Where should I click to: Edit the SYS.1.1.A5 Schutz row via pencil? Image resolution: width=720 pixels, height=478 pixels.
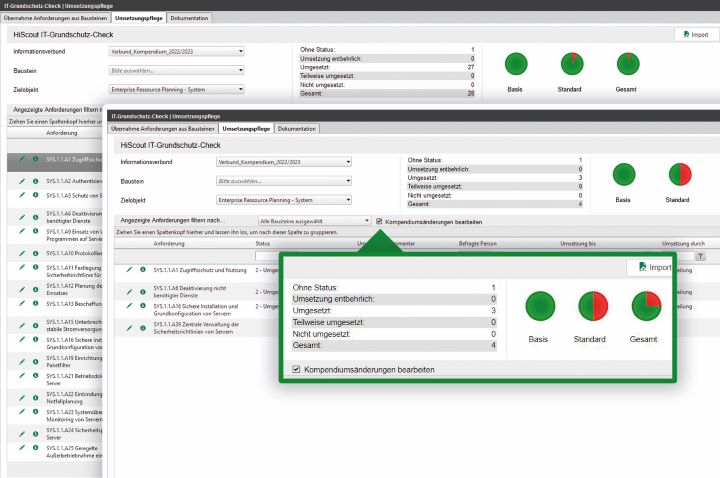pyautogui.click(x=22, y=195)
